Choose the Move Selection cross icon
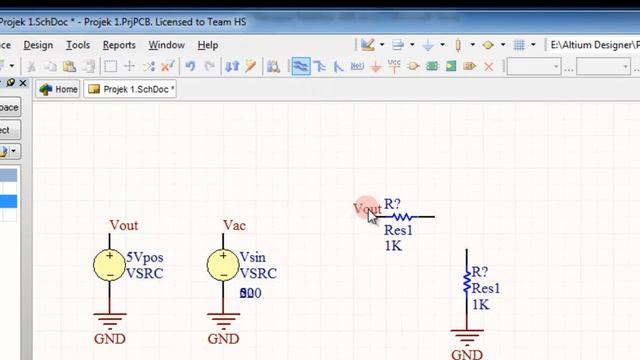This screenshot has width=640, height=360. click(129, 67)
